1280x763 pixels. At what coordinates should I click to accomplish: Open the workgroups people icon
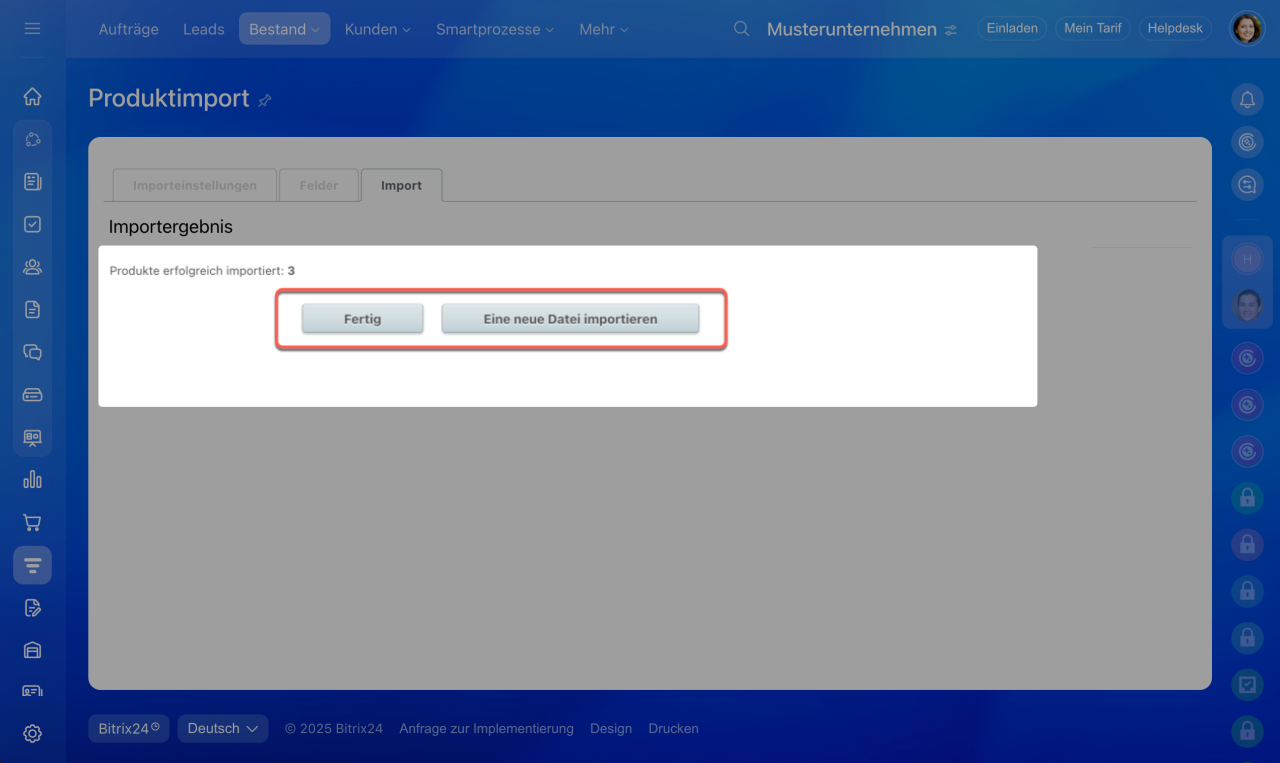coord(32,267)
